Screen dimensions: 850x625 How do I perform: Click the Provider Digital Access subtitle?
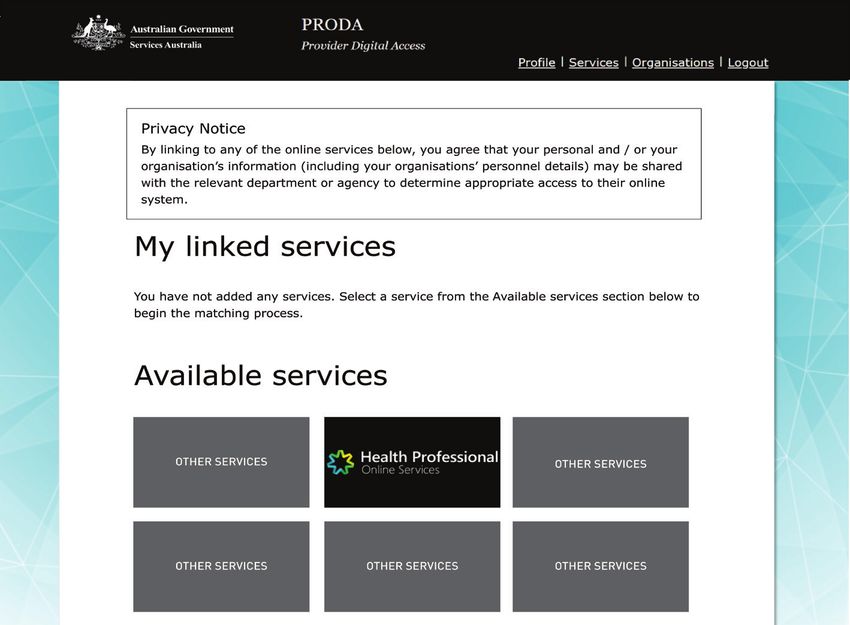click(x=363, y=46)
